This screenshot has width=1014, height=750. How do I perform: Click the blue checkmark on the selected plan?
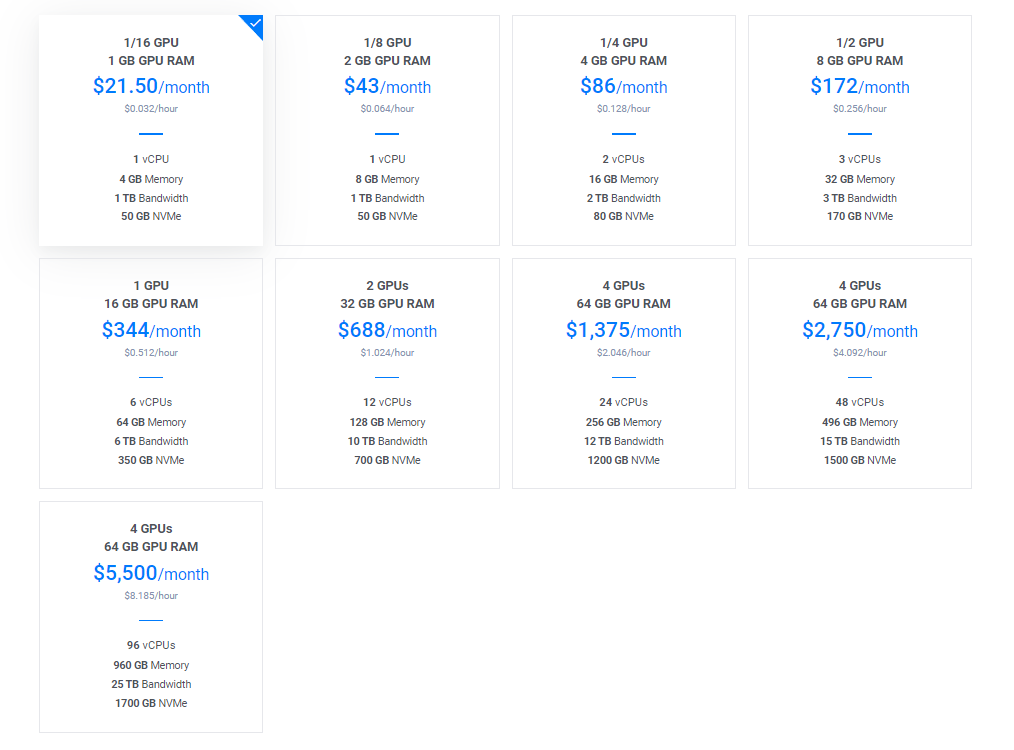pos(254,24)
